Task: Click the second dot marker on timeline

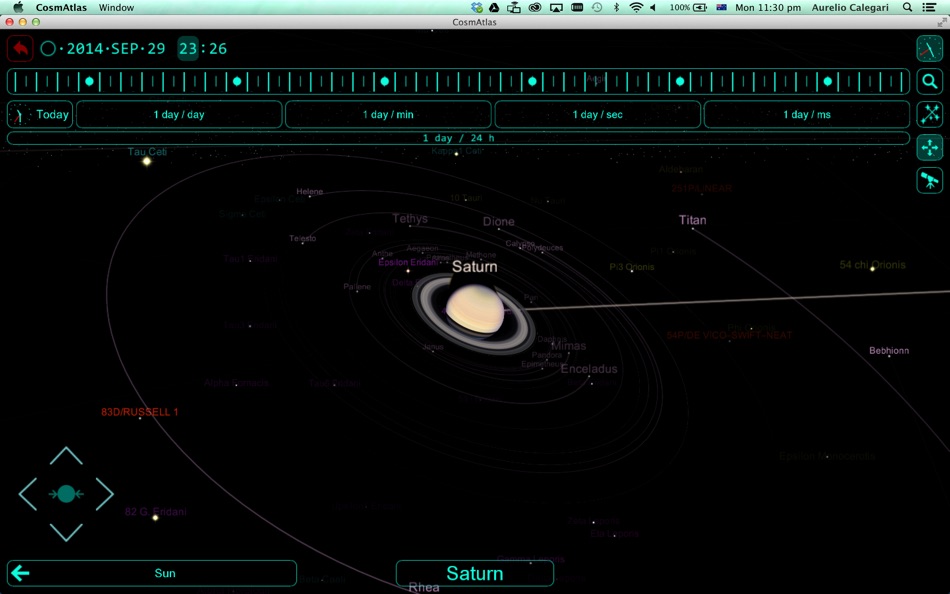Action: 237,81
